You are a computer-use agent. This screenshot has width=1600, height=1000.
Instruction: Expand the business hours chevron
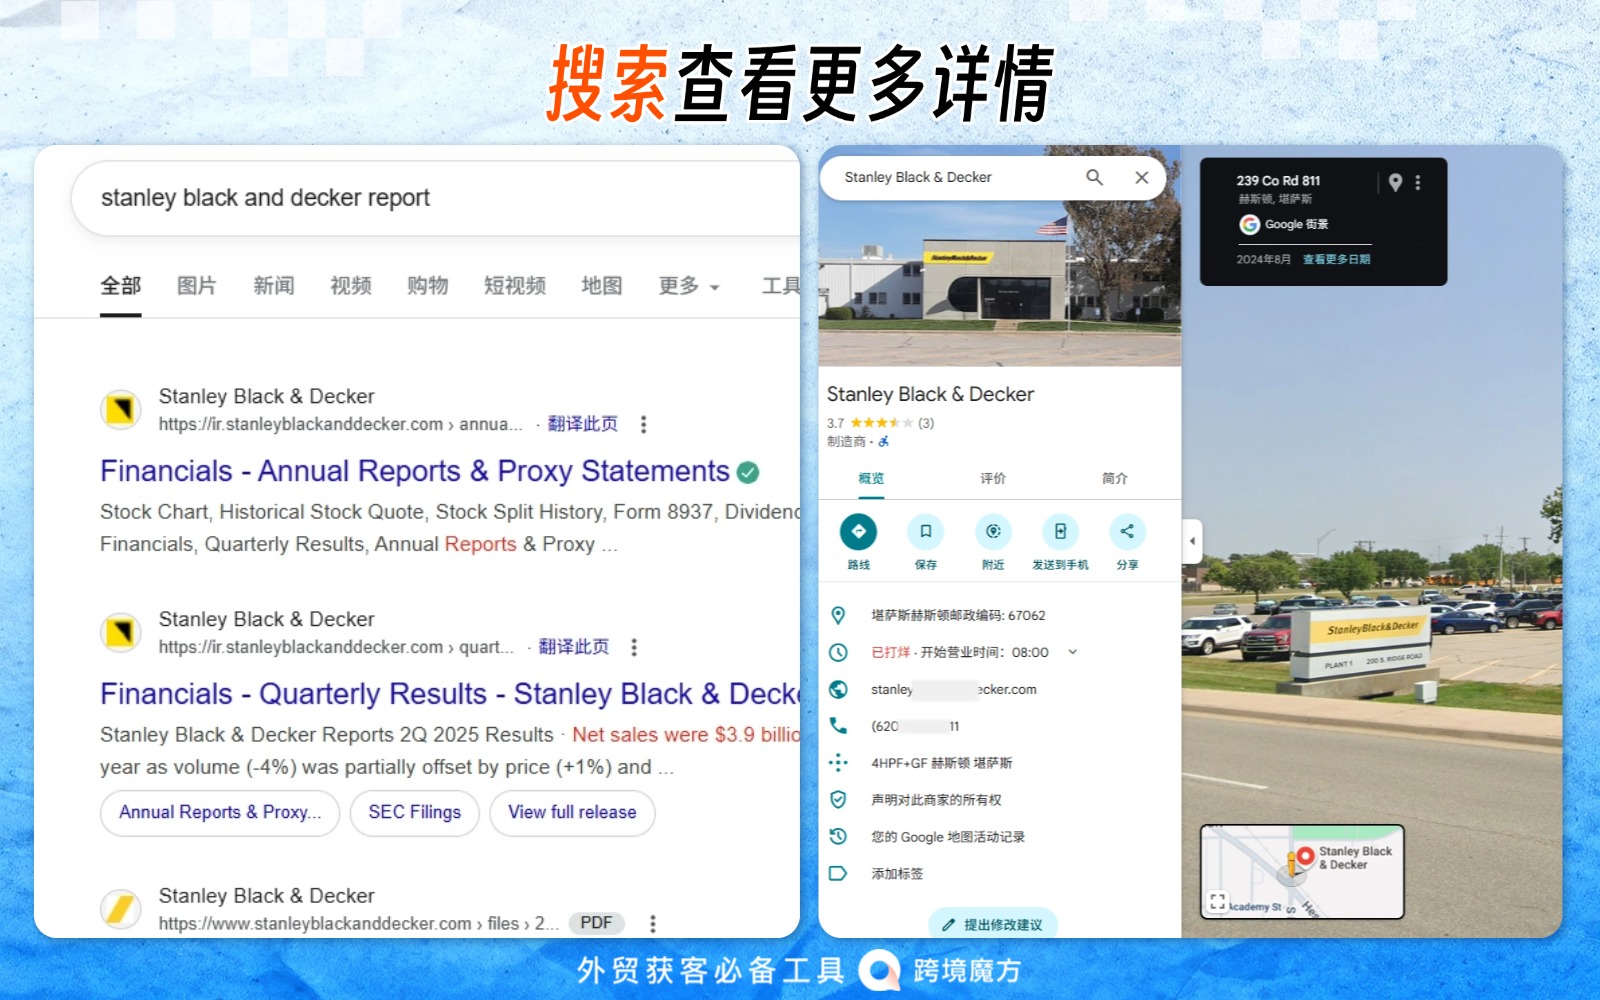pyautogui.click(x=1073, y=652)
